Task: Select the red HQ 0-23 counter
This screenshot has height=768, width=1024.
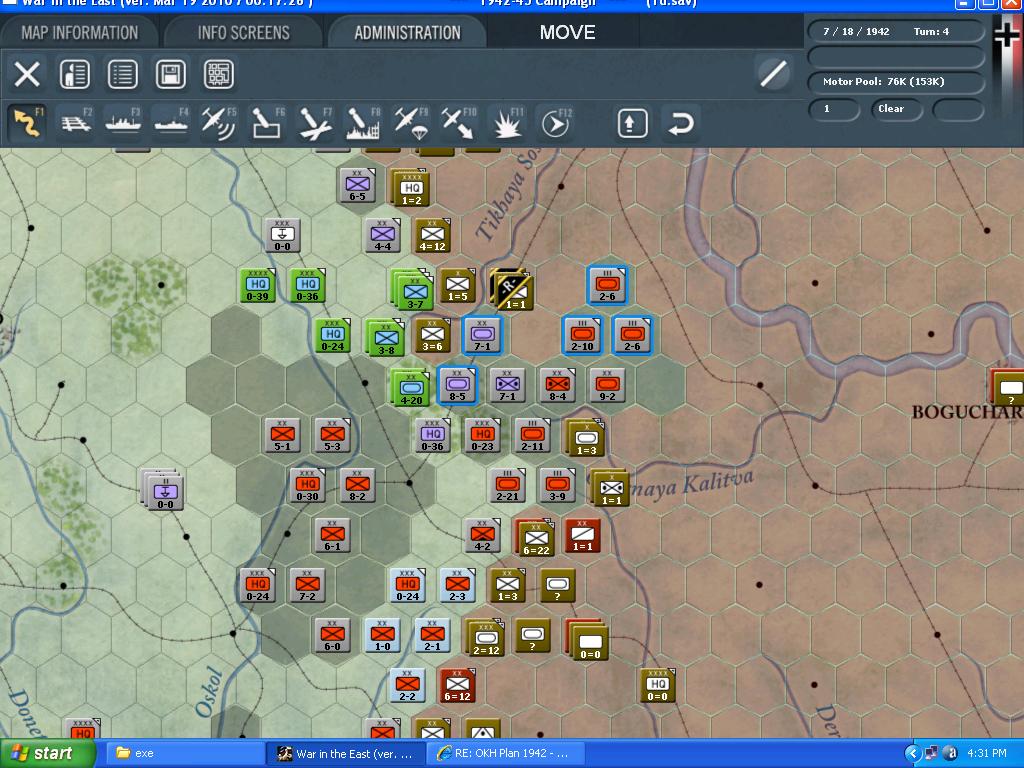Action: click(483, 436)
